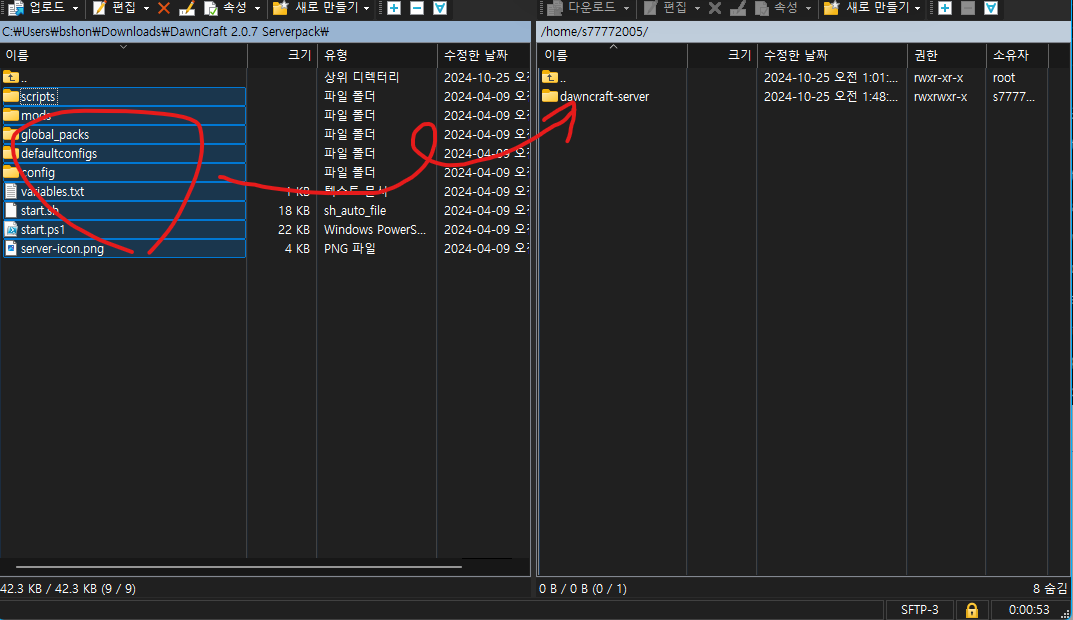
Task: Click the local path bar C:\Users\bshon\Downloads
Action: [266, 31]
